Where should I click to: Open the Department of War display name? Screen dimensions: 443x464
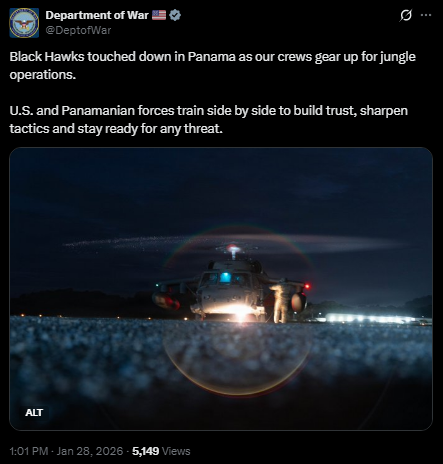click(x=97, y=15)
